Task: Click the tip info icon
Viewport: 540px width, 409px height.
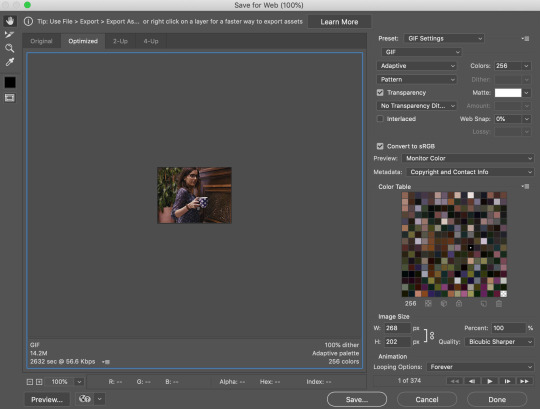Action: pos(28,21)
